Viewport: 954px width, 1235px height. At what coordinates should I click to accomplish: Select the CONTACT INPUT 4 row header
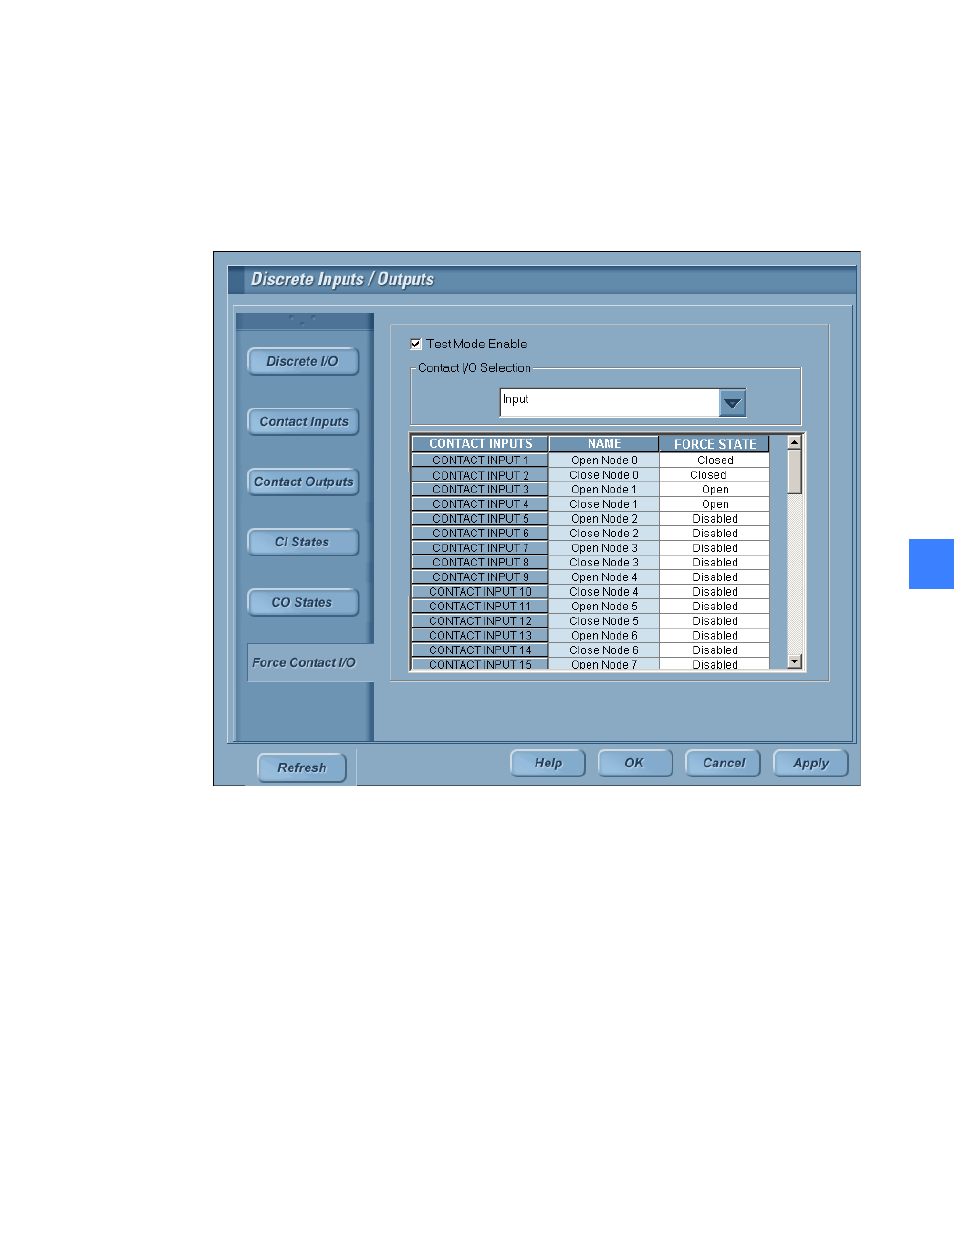480,505
